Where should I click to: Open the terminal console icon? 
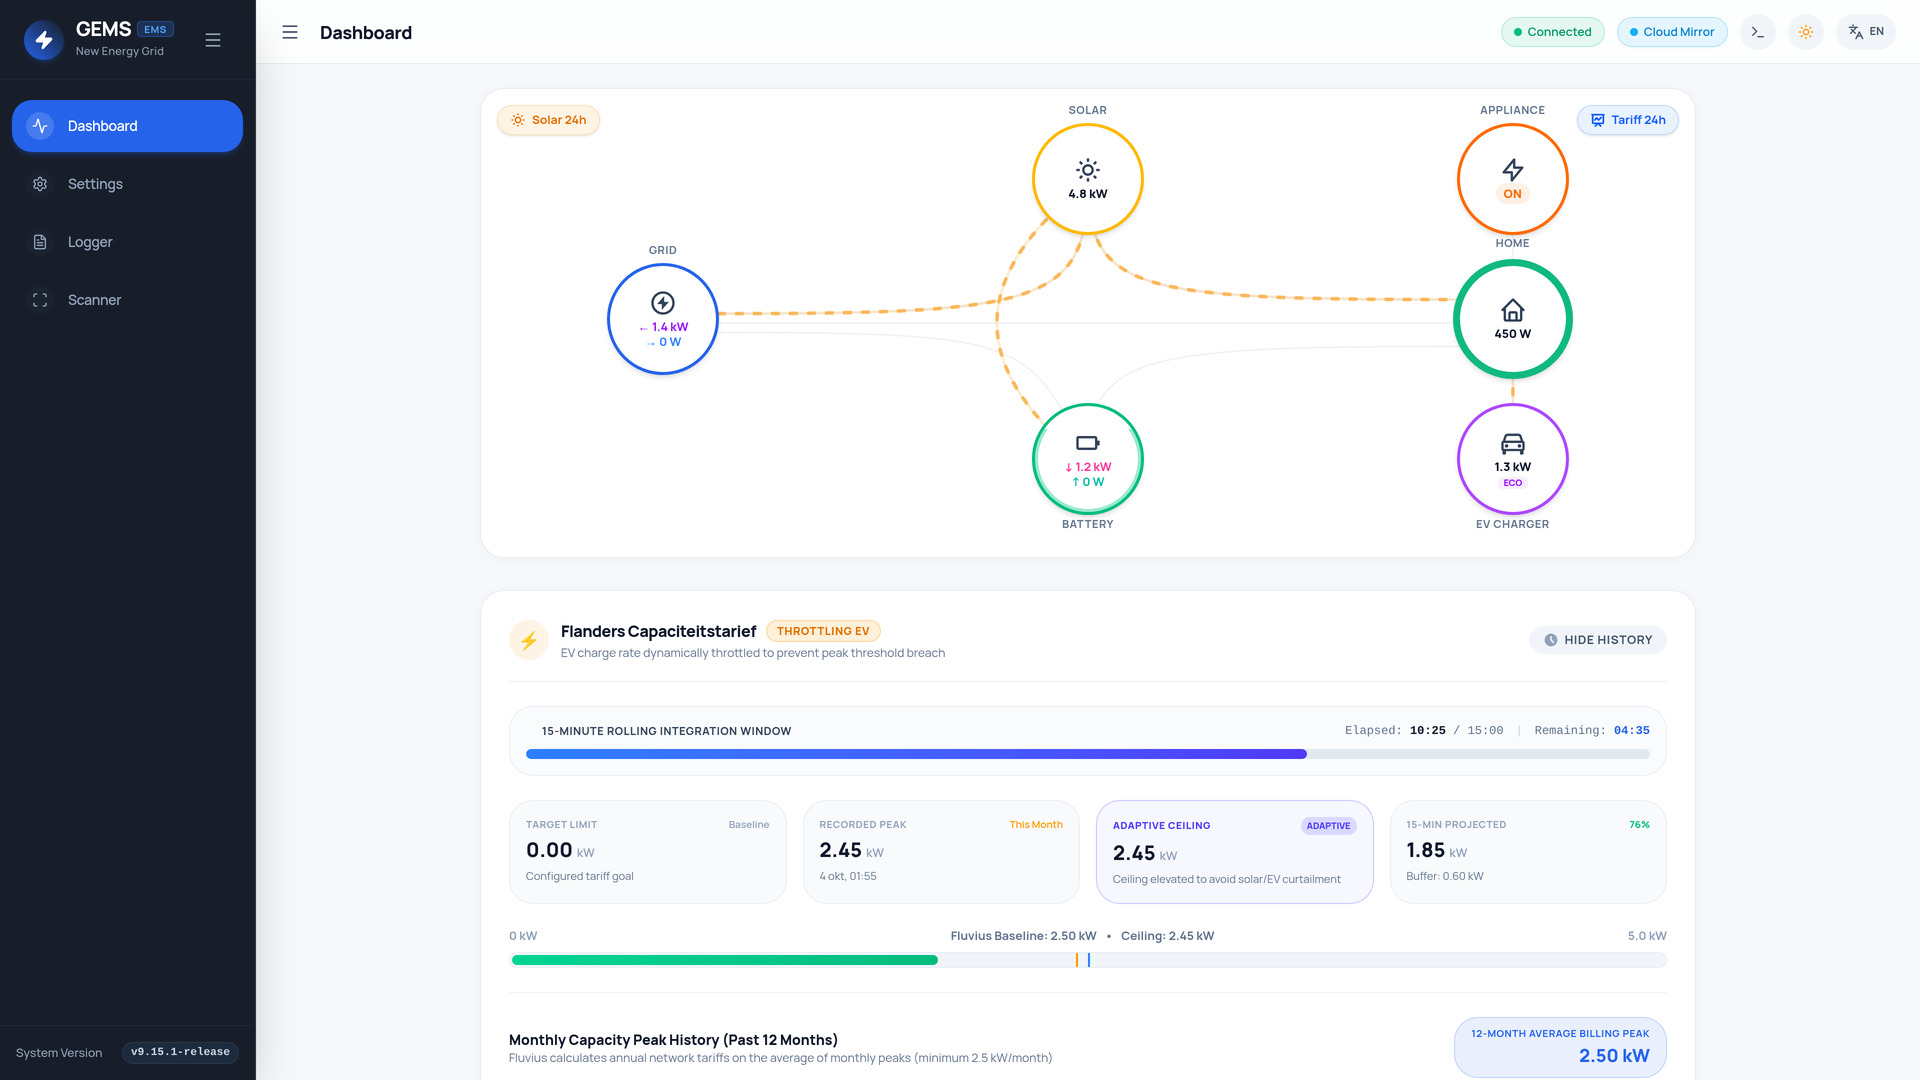[1758, 32]
